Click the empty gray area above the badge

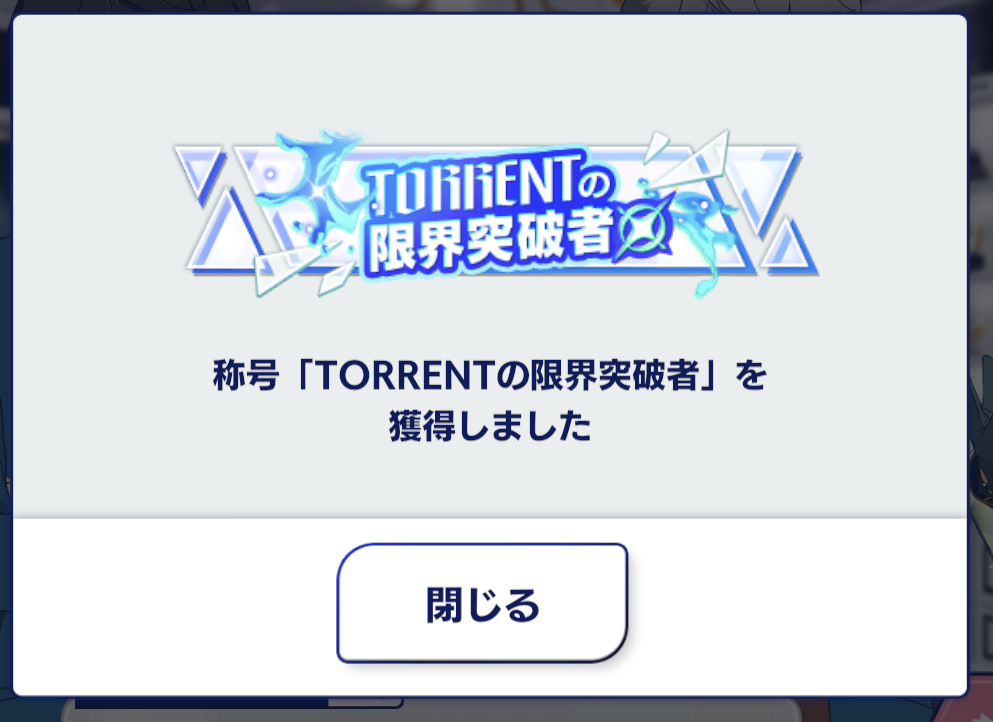(x=490, y=70)
